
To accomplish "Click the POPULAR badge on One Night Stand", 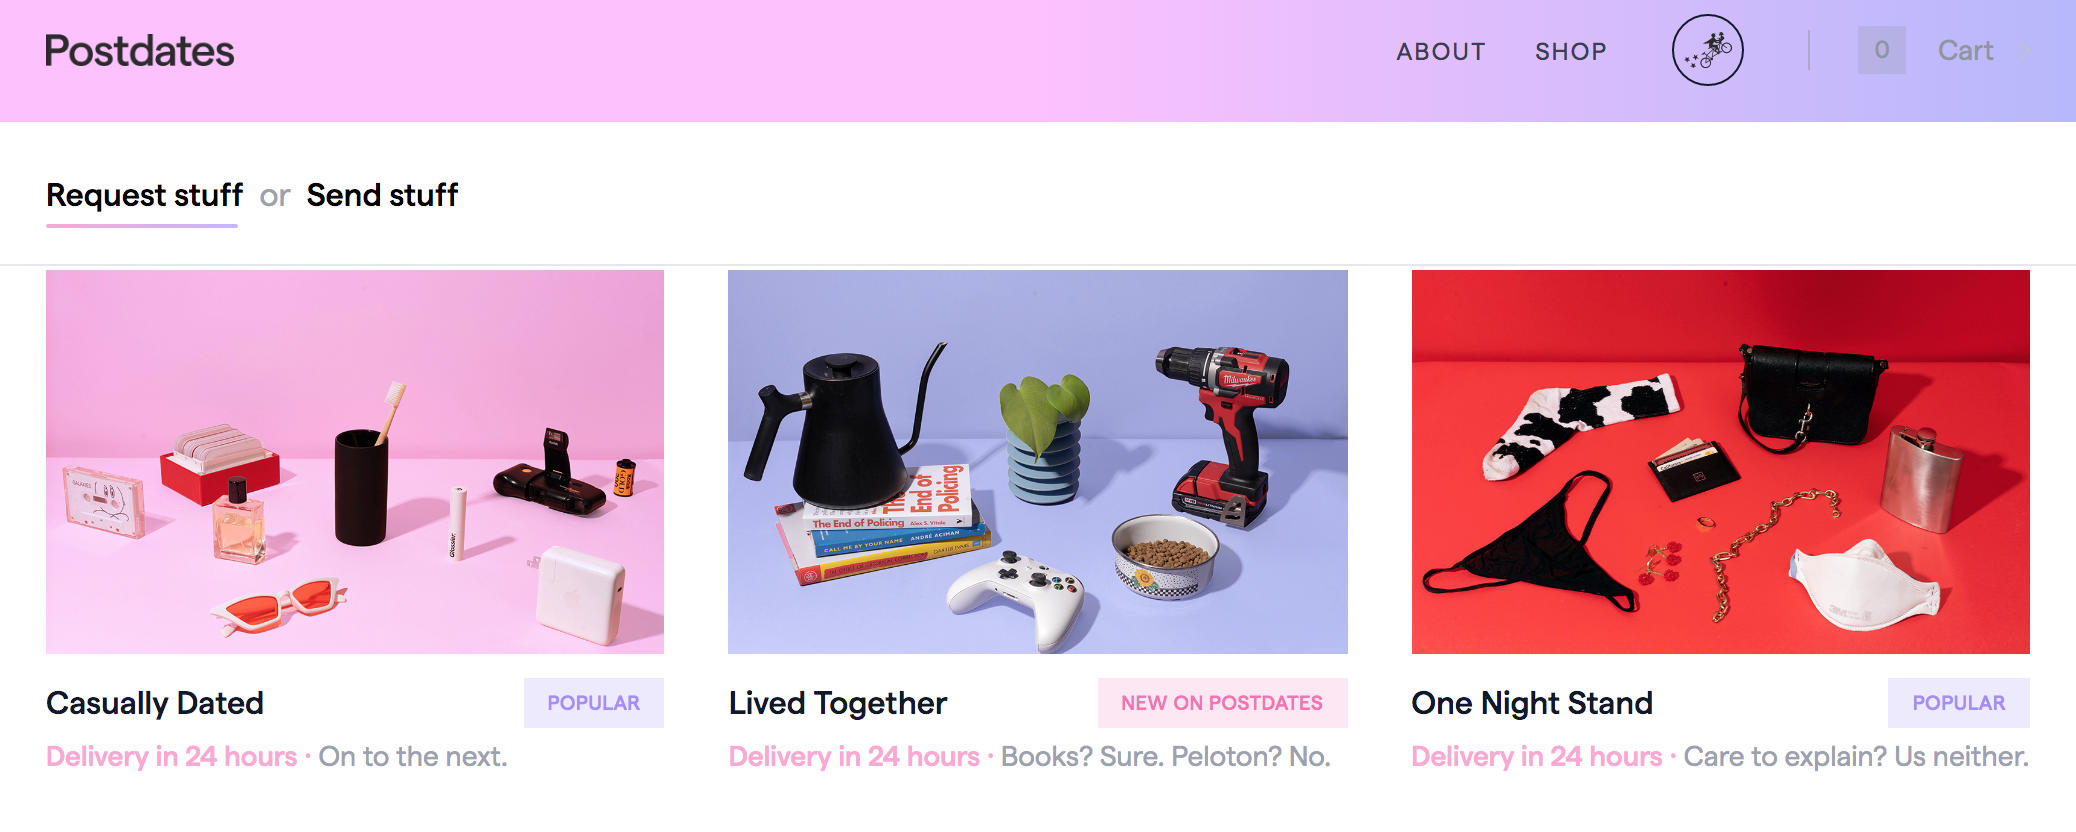I will pyautogui.click(x=1959, y=703).
